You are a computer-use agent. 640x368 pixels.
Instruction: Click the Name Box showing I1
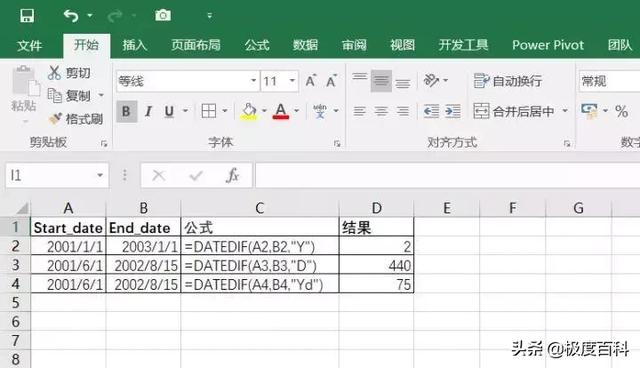point(57,175)
